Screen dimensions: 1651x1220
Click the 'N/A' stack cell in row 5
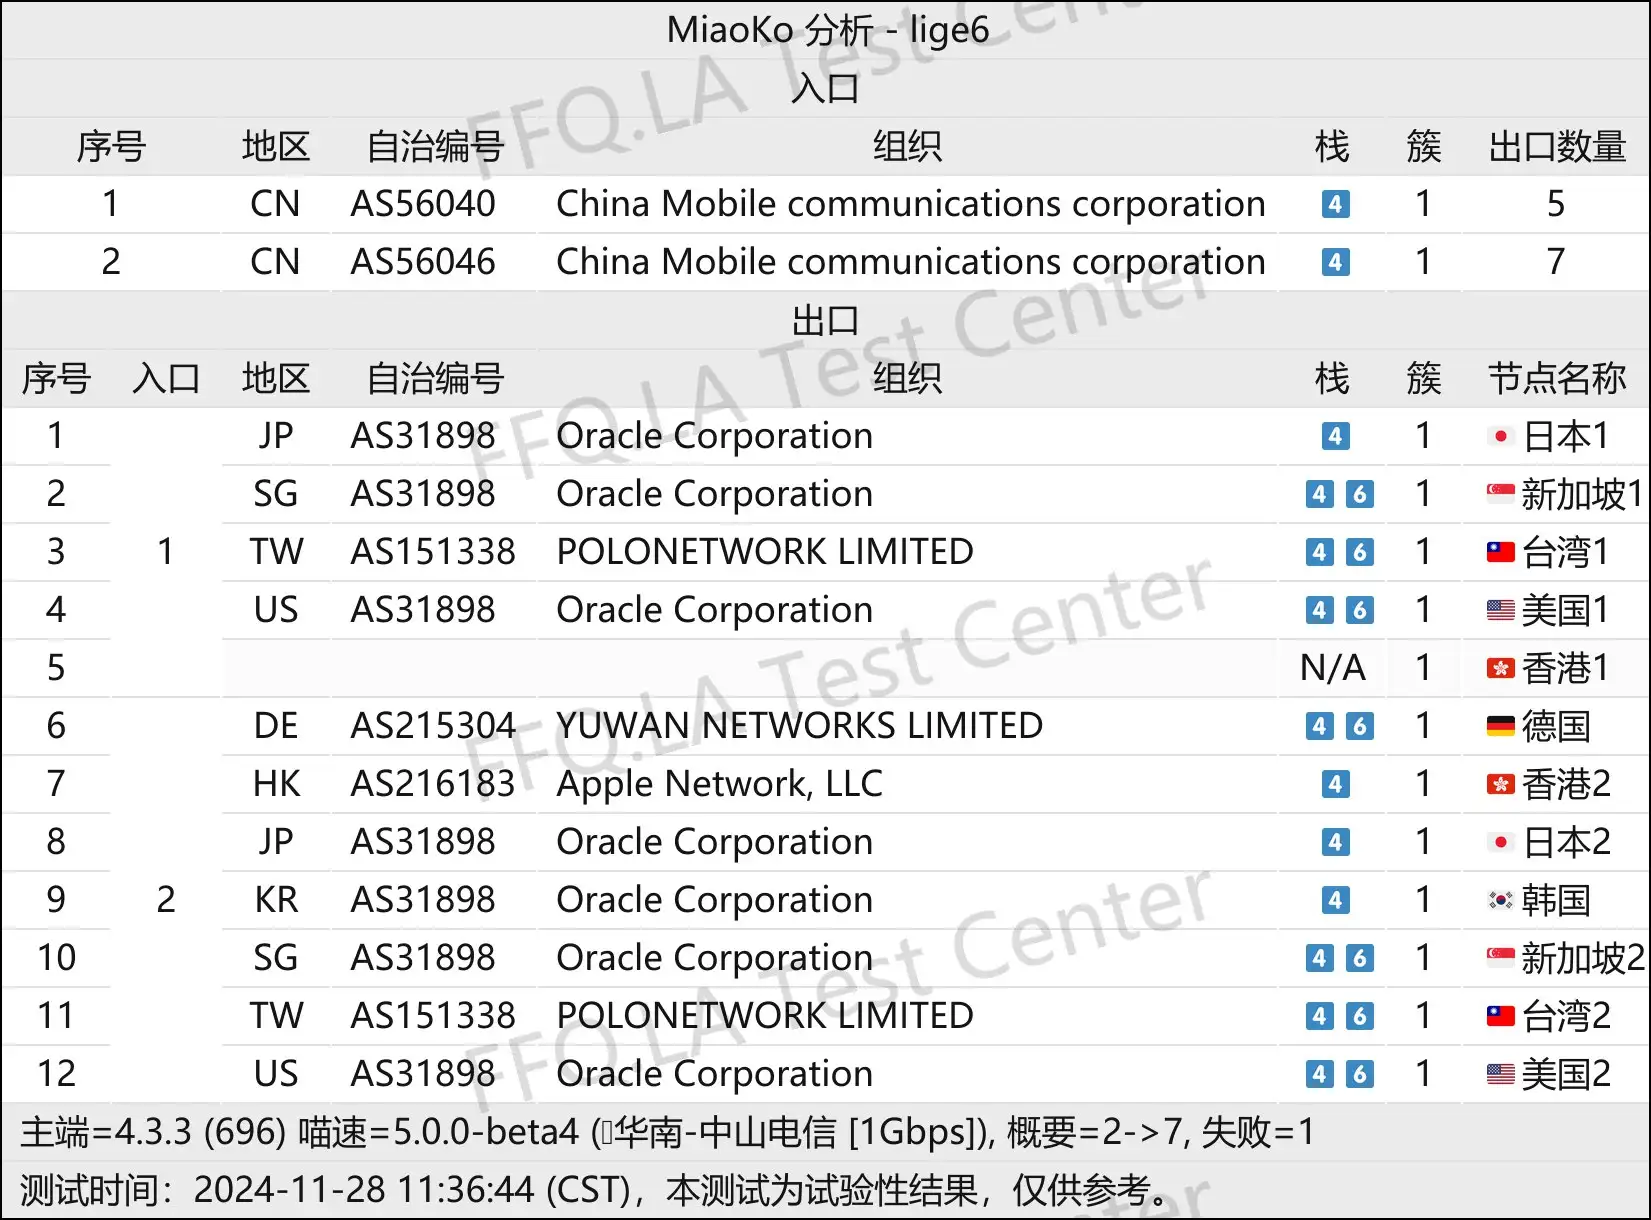(1333, 668)
